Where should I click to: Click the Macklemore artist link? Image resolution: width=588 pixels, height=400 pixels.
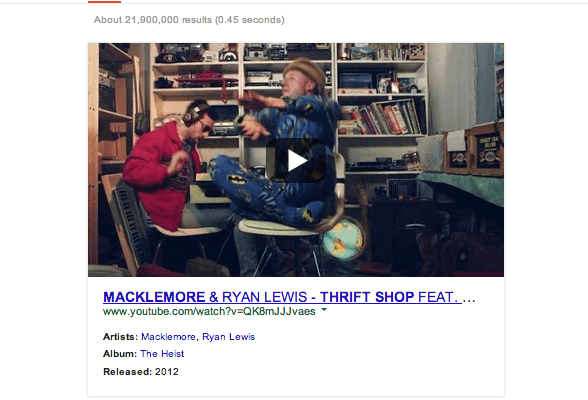click(168, 337)
